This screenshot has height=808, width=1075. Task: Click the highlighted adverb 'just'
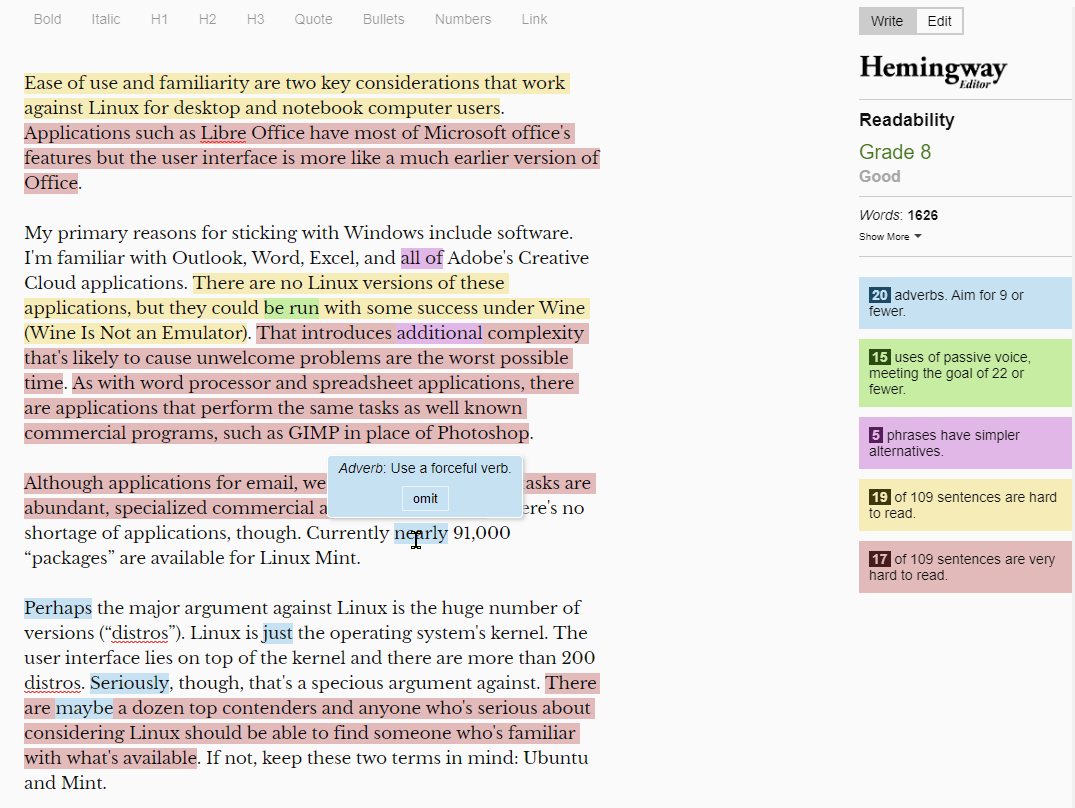click(x=278, y=633)
